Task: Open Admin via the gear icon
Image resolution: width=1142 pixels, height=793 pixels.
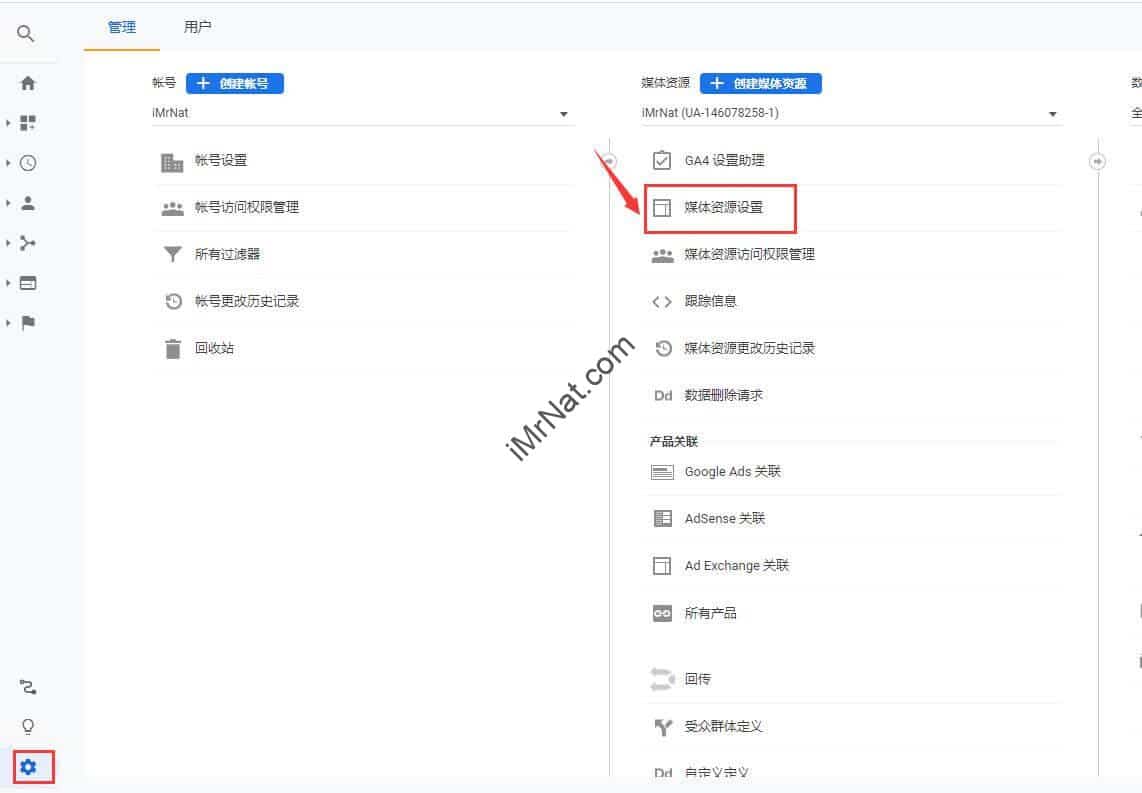Action: [x=28, y=767]
